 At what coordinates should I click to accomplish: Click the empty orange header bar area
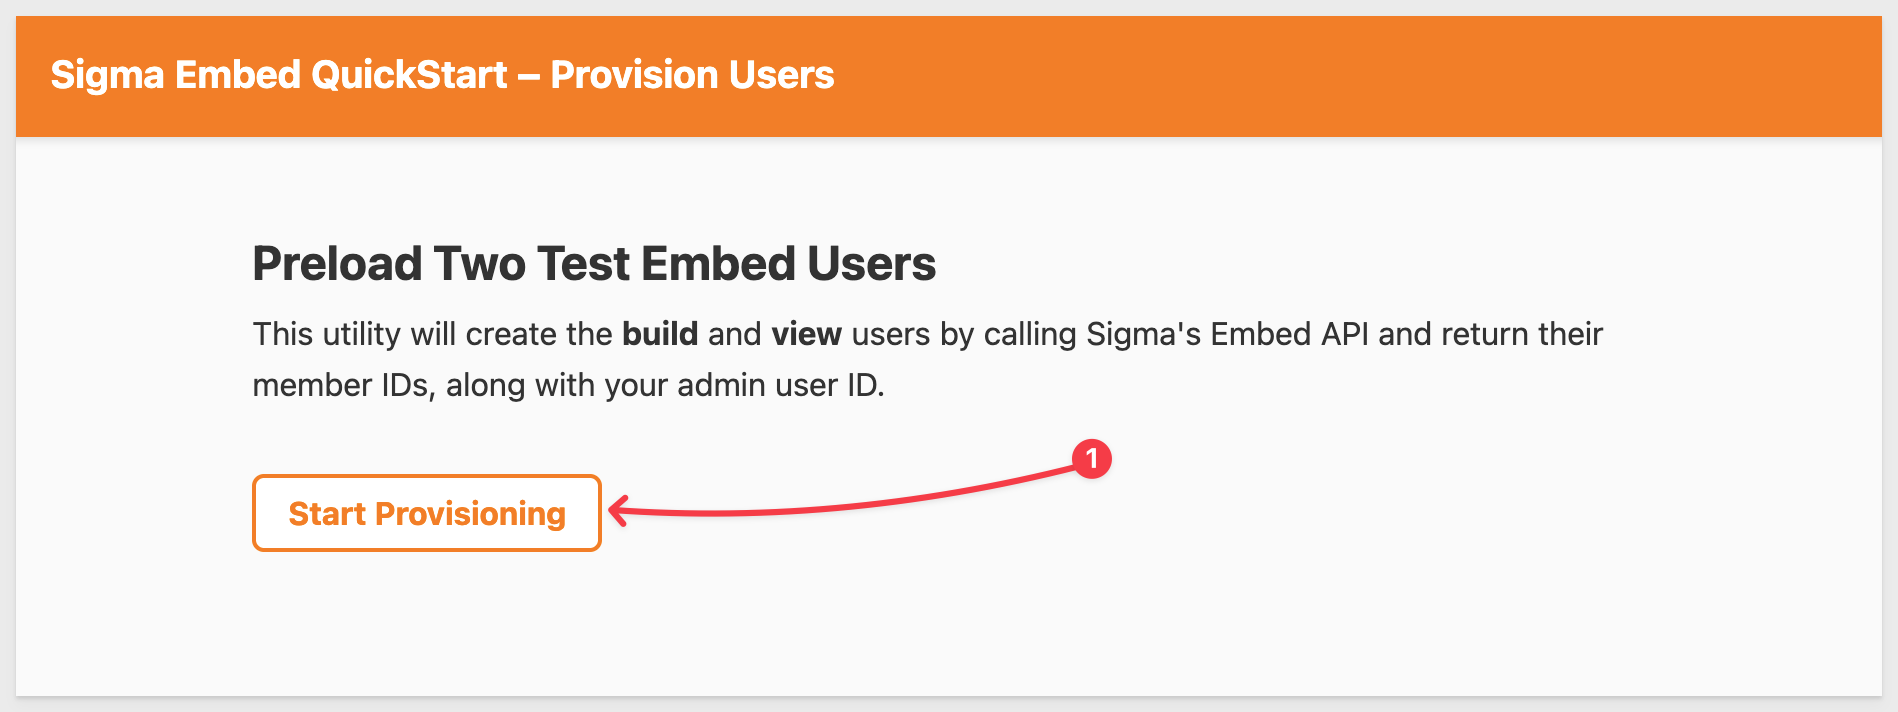click(x=1350, y=76)
